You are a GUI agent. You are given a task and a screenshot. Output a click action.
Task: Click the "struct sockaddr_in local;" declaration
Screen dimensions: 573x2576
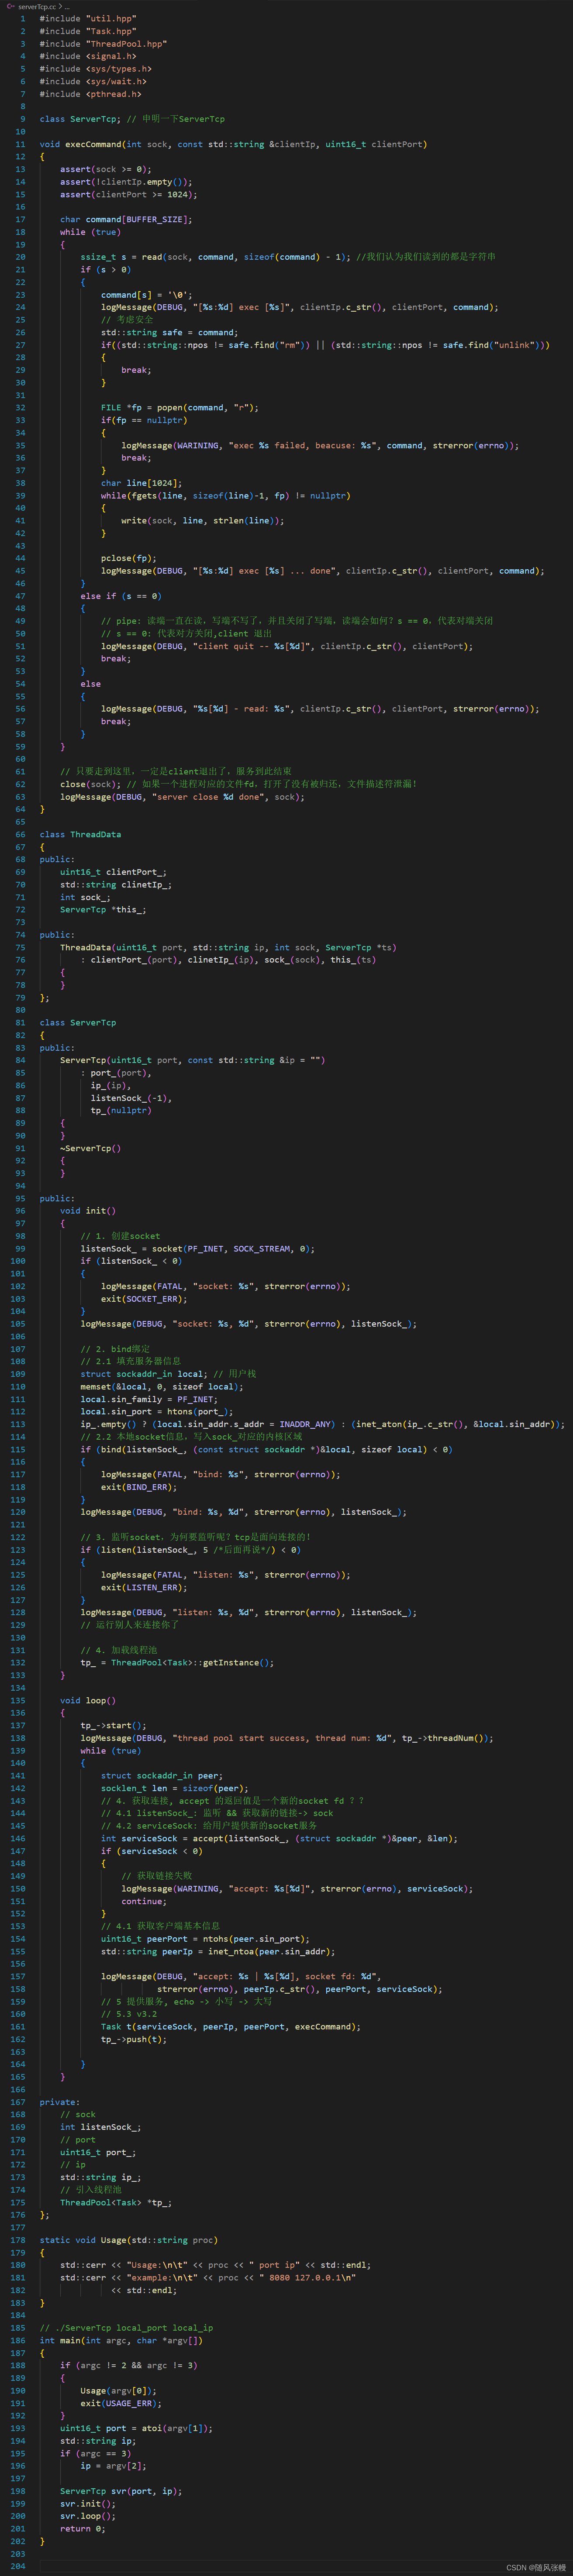click(144, 1374)
